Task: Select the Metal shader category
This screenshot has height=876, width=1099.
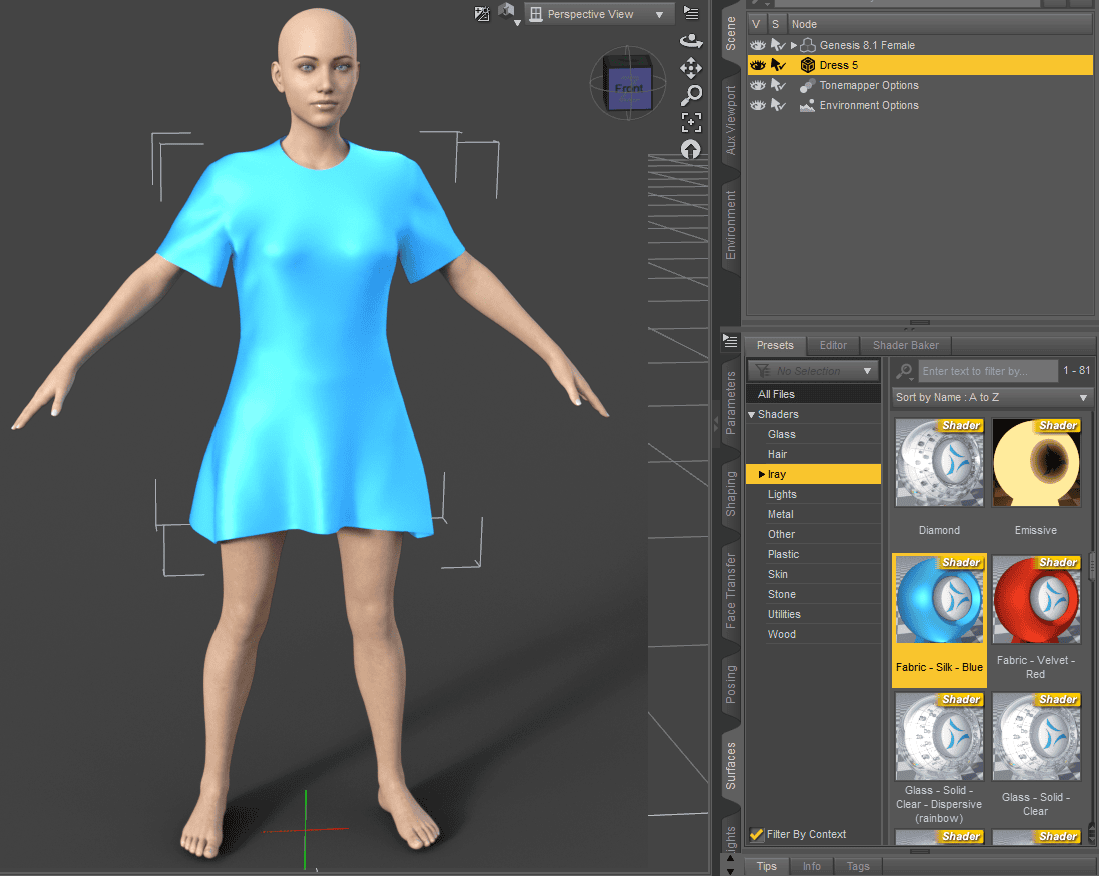Action: tap(782, 513)
